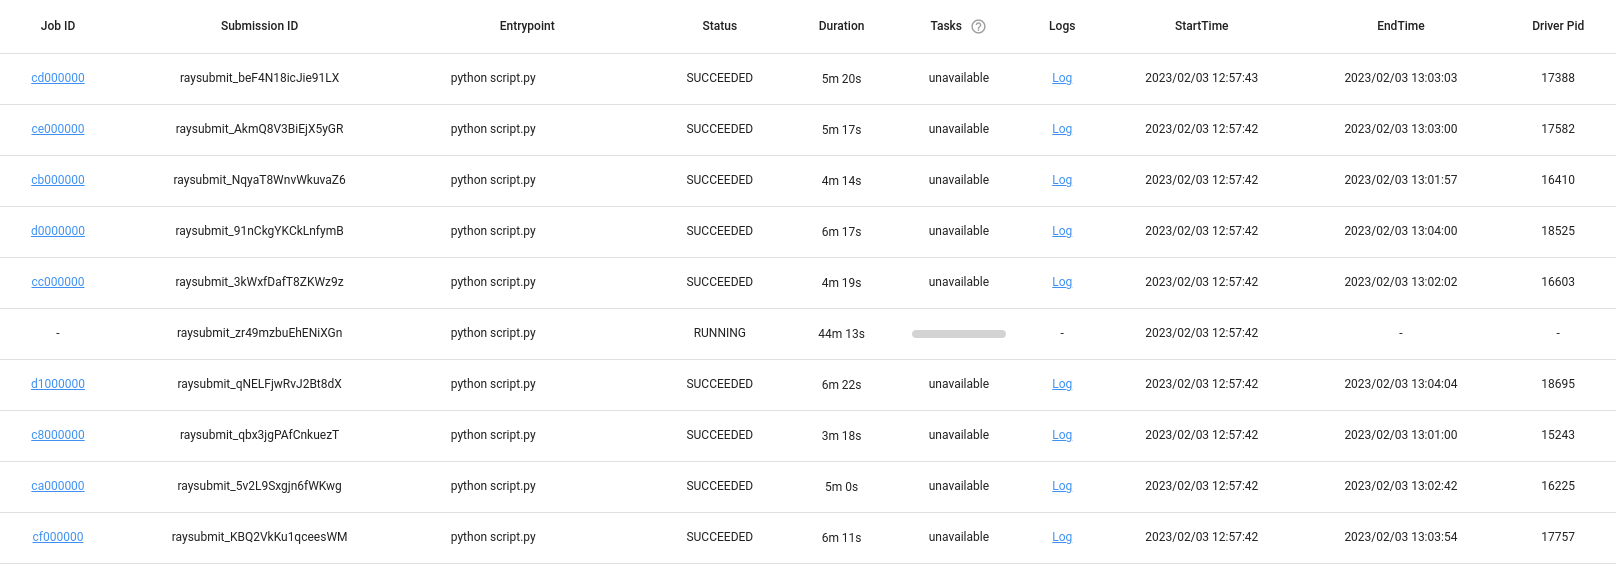Screen dimensions: 1621x565
Task: Click the Tasks help question mark icon
Action: click(978, 27)
